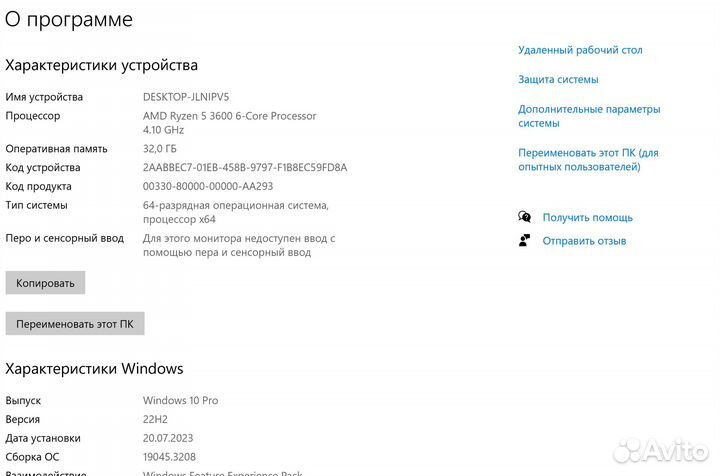Click the Характеристики Windows heading

[94, 369]
